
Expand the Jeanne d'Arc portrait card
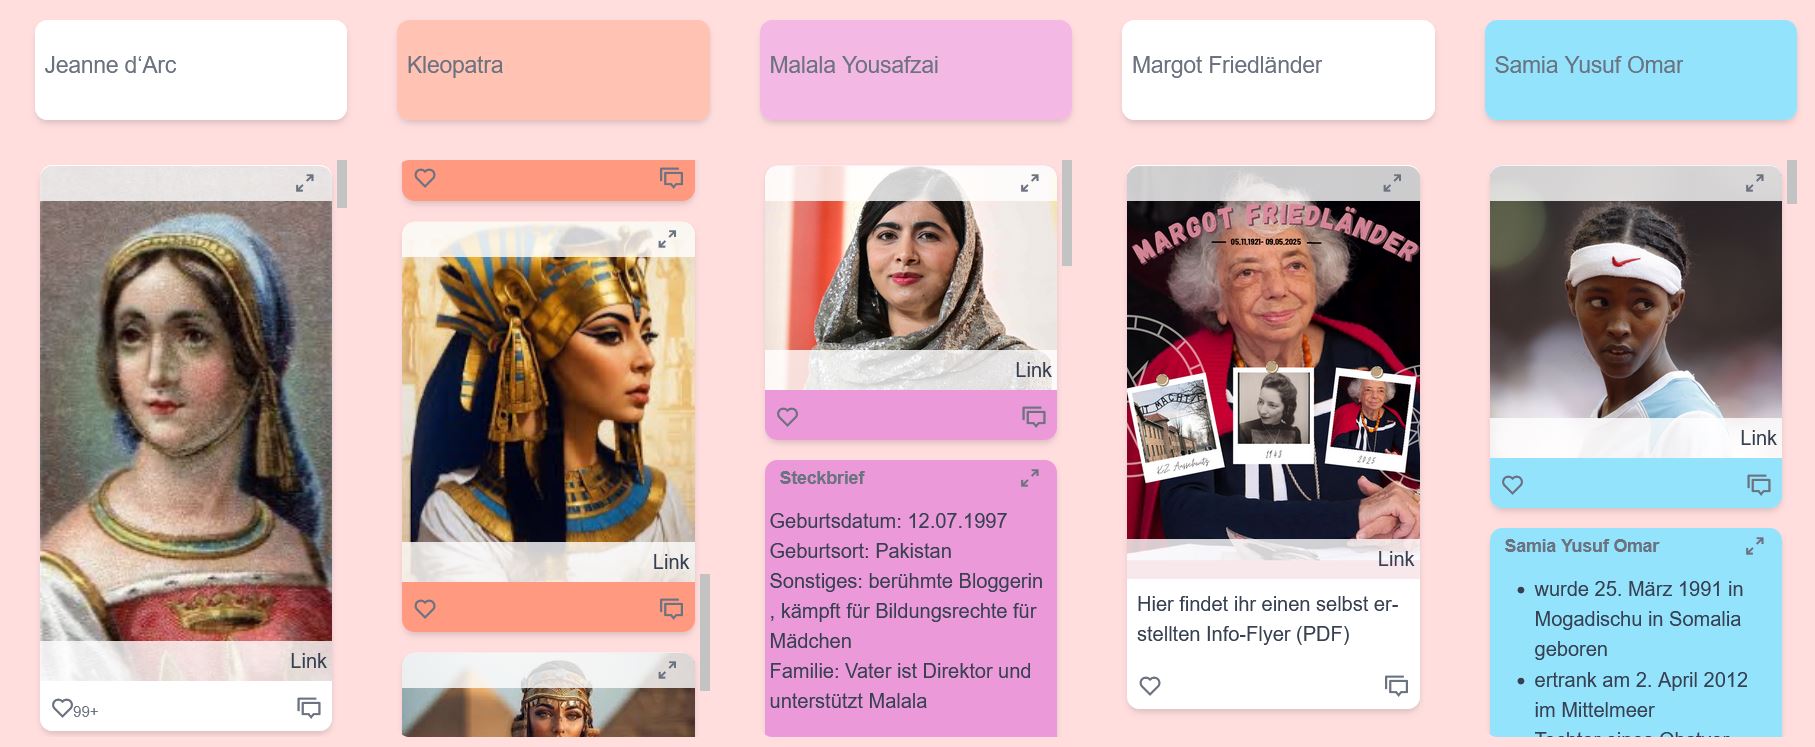click(305, 183)
